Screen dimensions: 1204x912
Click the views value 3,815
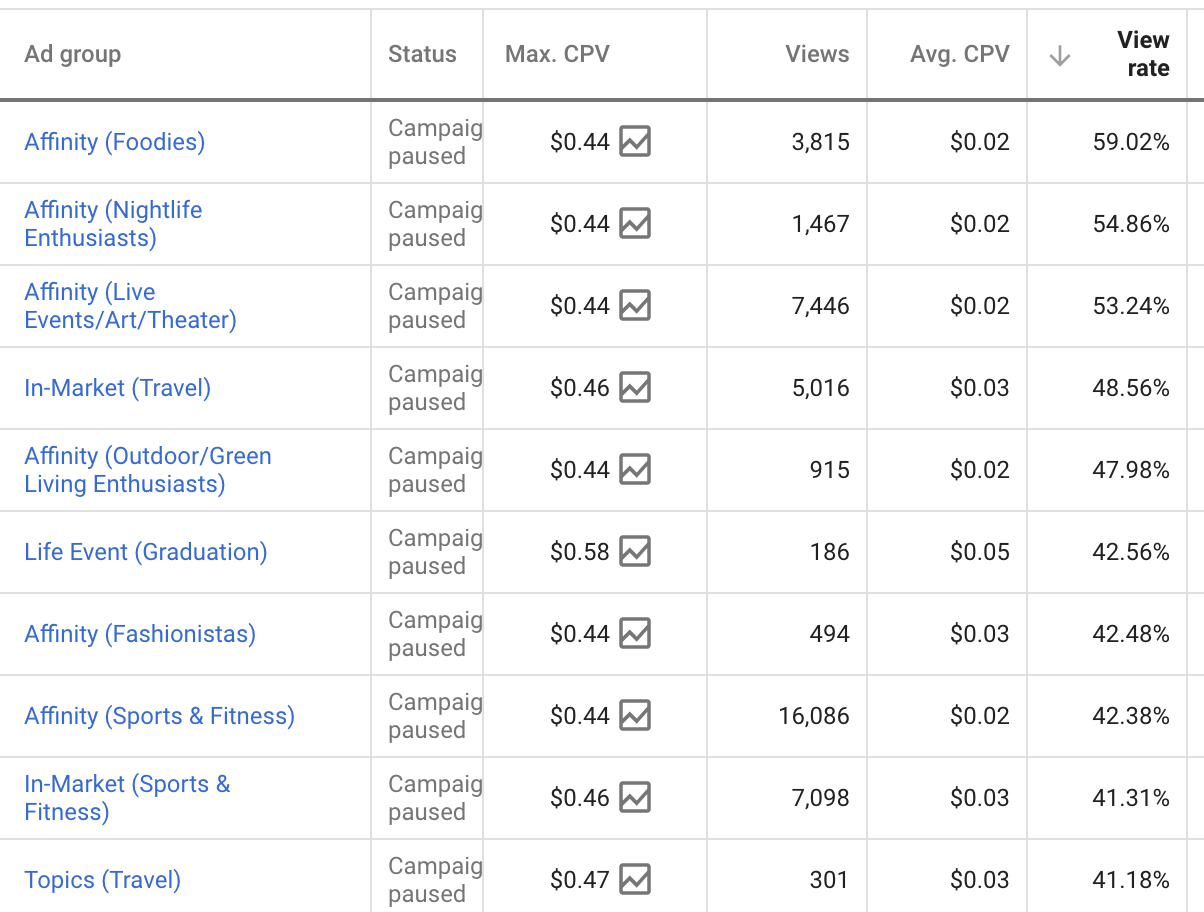[x=821, y=142]
